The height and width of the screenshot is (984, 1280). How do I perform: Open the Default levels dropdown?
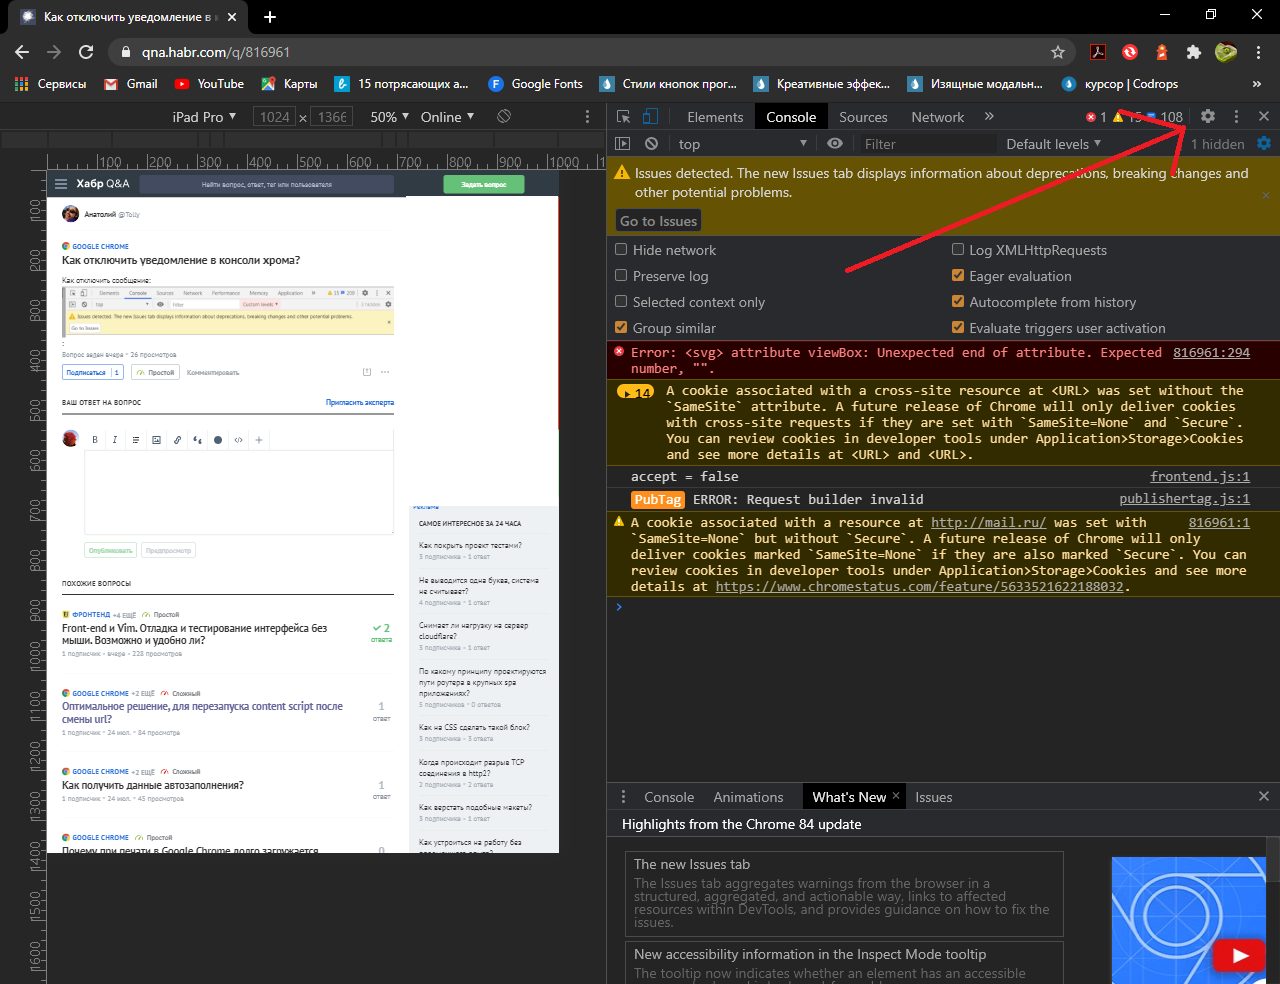[1053, 144]
